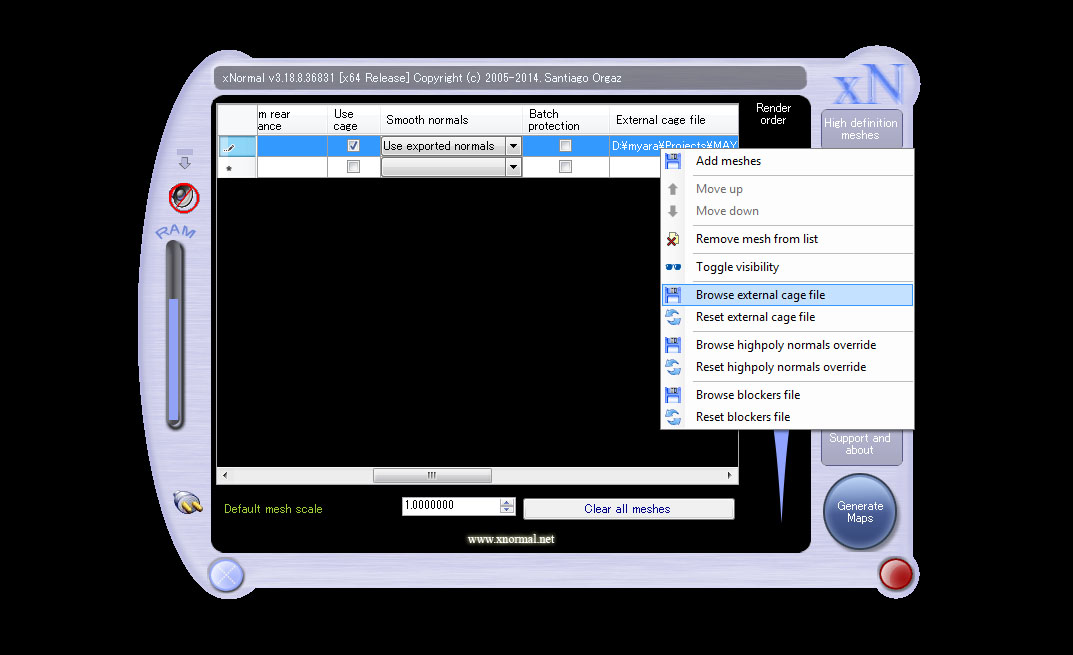This screenshot has width=1073, height=655.
Task: Choose Reset blockers file
Action: [787, 417]
